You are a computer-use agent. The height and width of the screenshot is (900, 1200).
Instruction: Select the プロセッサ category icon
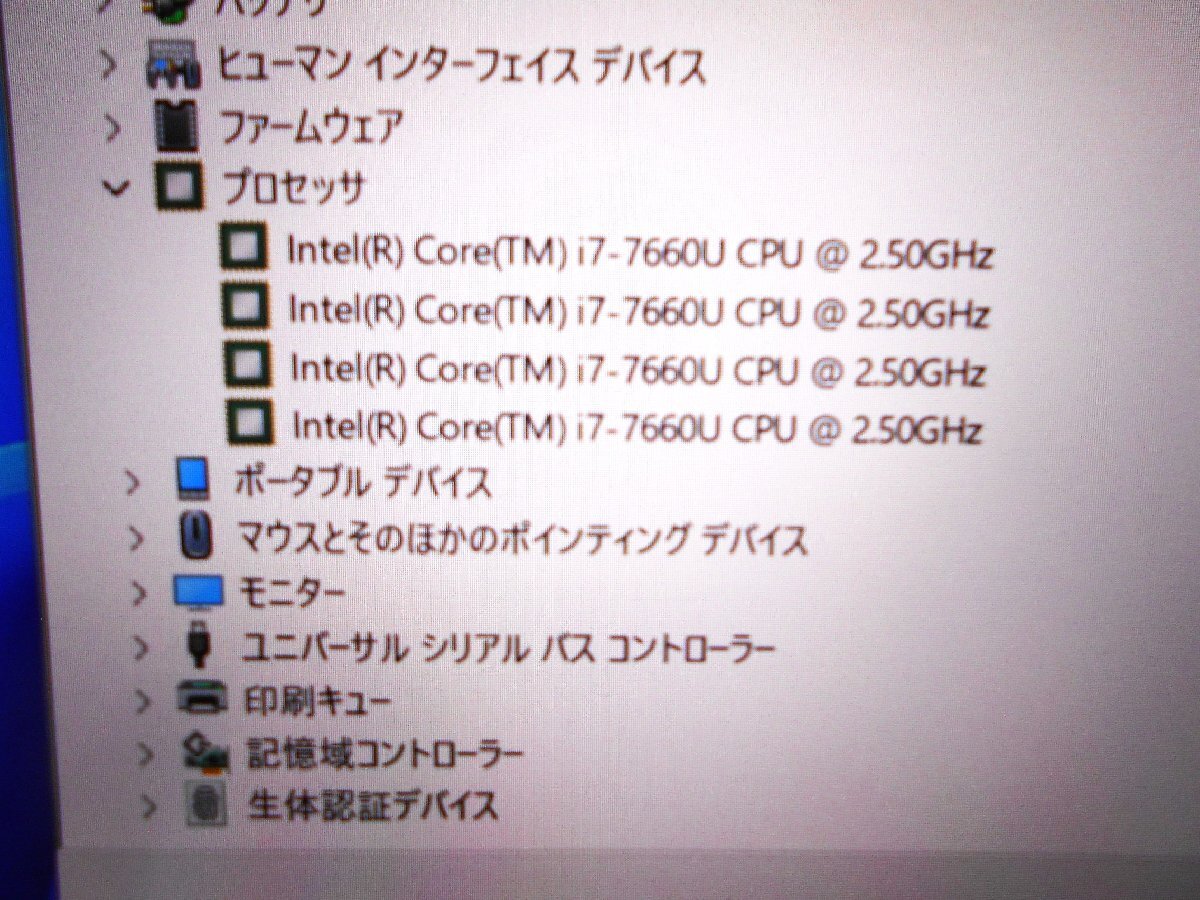180,188
